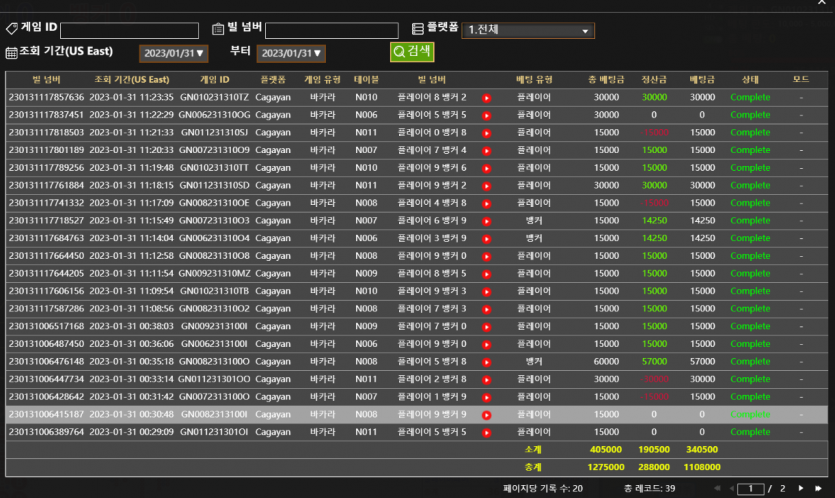
Task: Play video replay for bill 230131006447734
Action: [486, 380]
